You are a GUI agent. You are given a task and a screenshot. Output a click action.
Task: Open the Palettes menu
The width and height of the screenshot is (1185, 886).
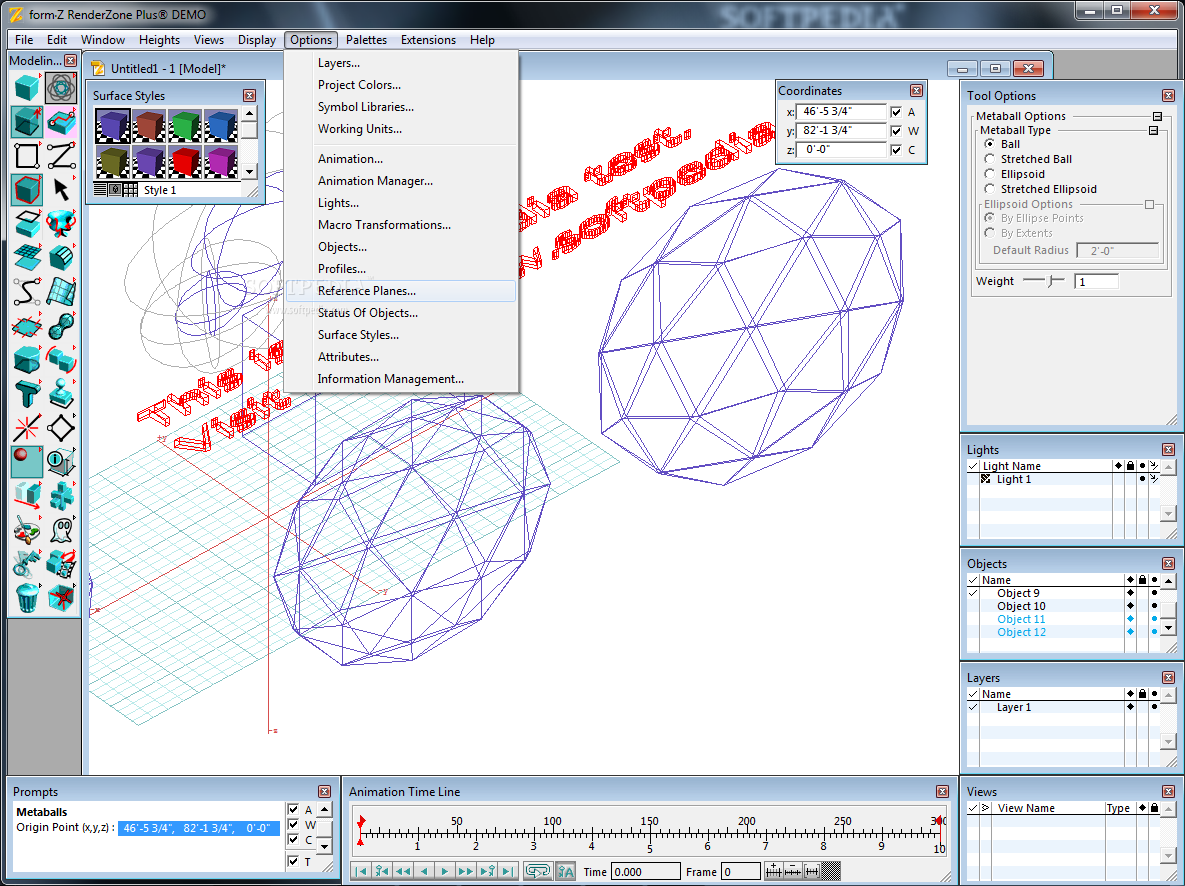tap(366, 40)
